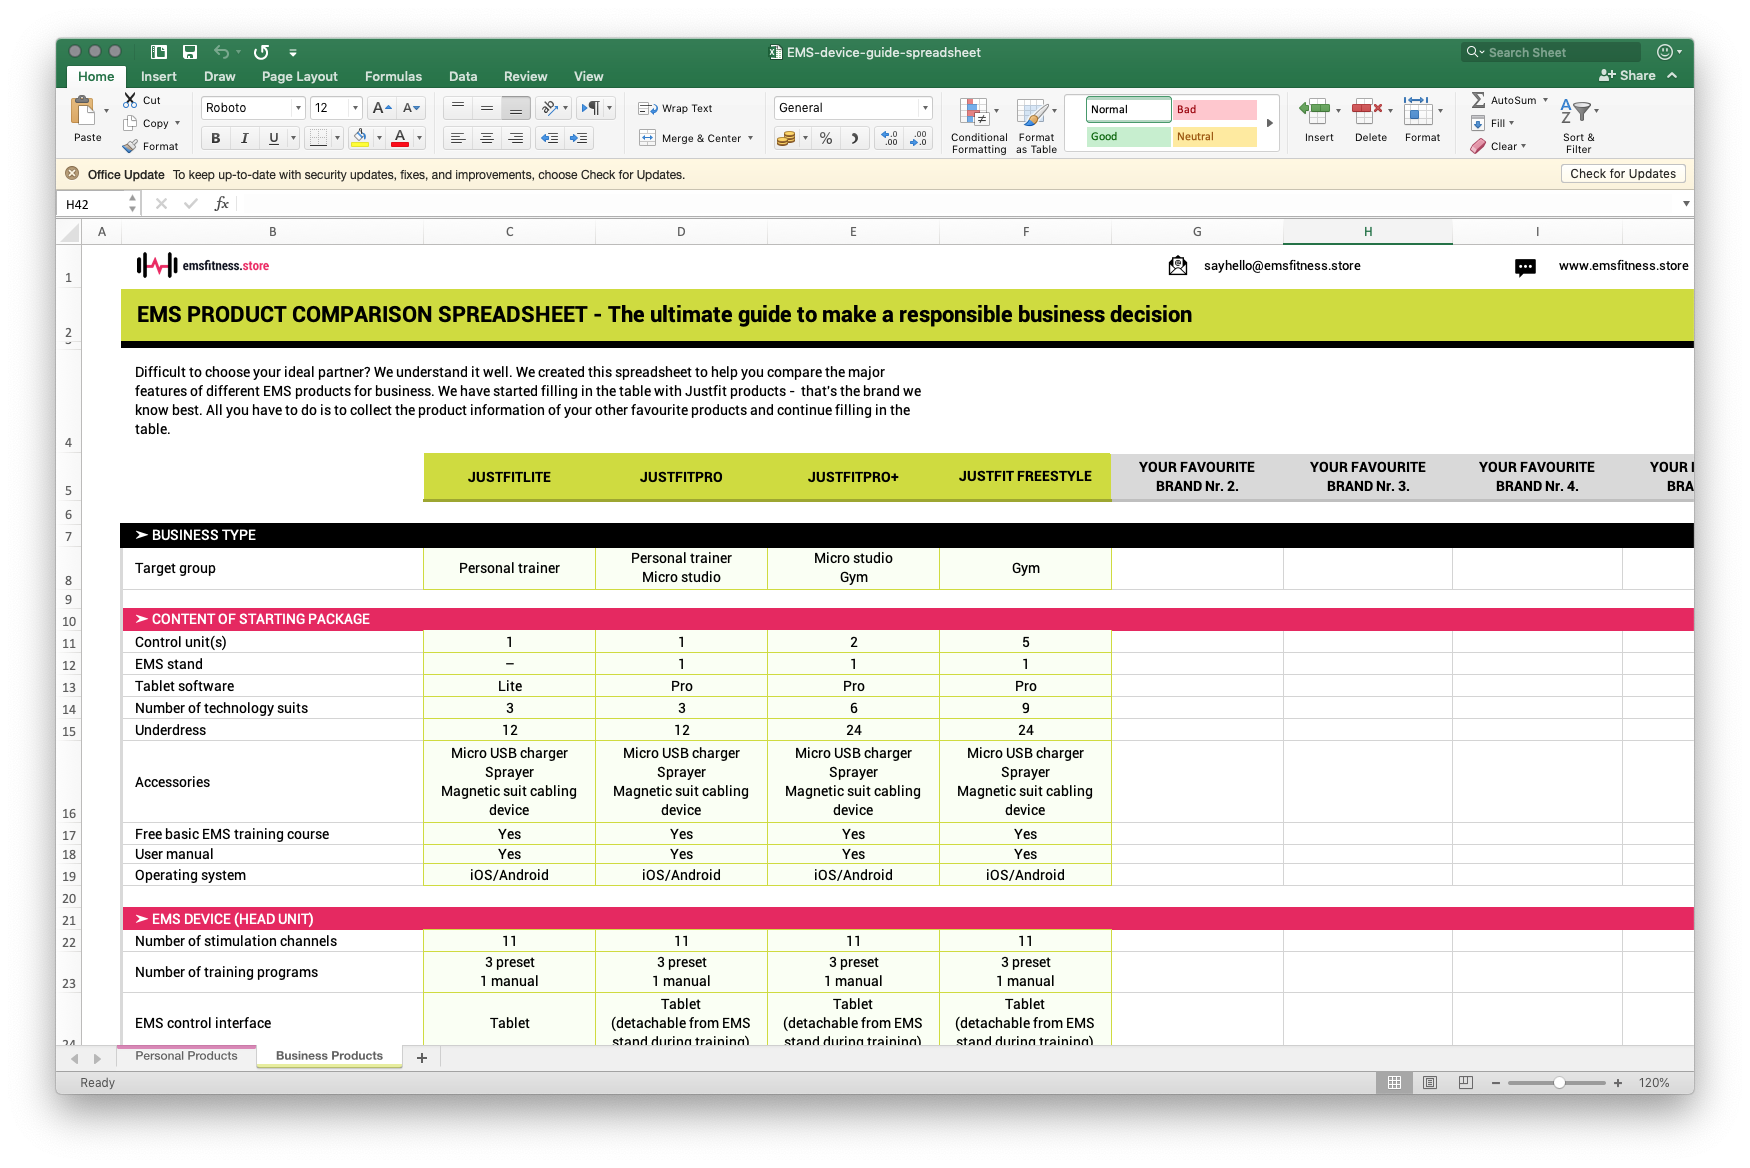Click the decrease indent icon

click(549, 138)
